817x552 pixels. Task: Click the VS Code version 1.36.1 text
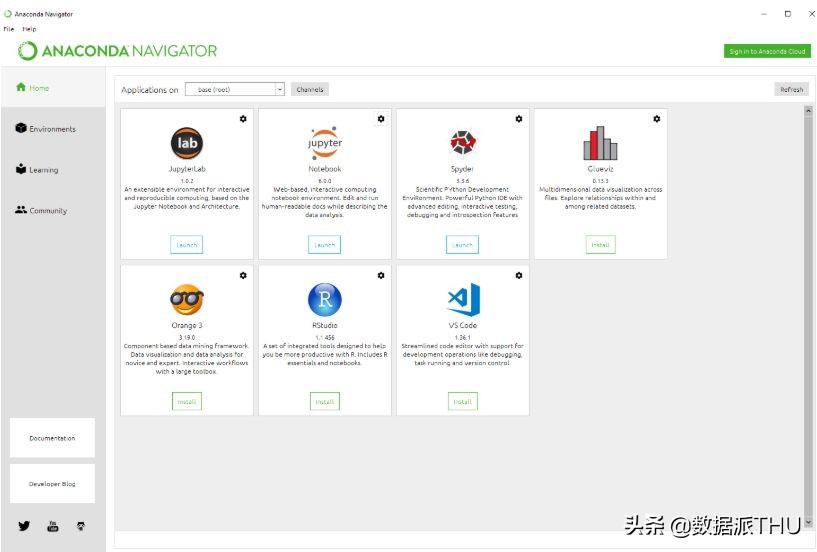(x=463, y=337)
